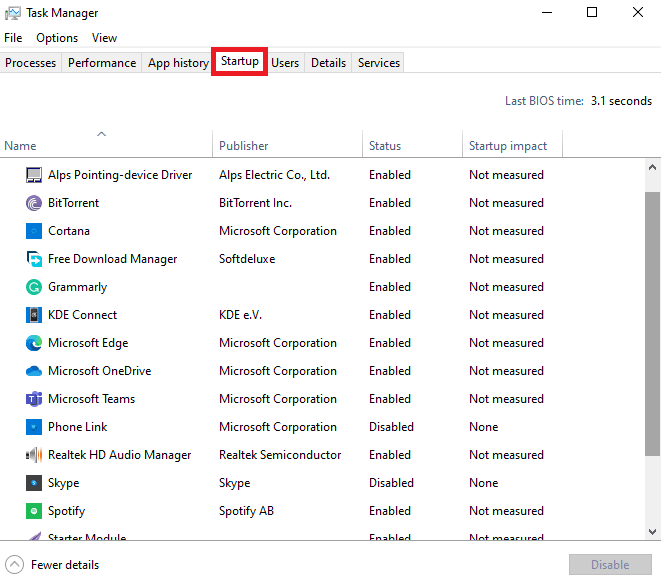The height and width of the screenshot is (585, 661).
Task: Maximize the Task Manager window
Action: pos(592,13)
